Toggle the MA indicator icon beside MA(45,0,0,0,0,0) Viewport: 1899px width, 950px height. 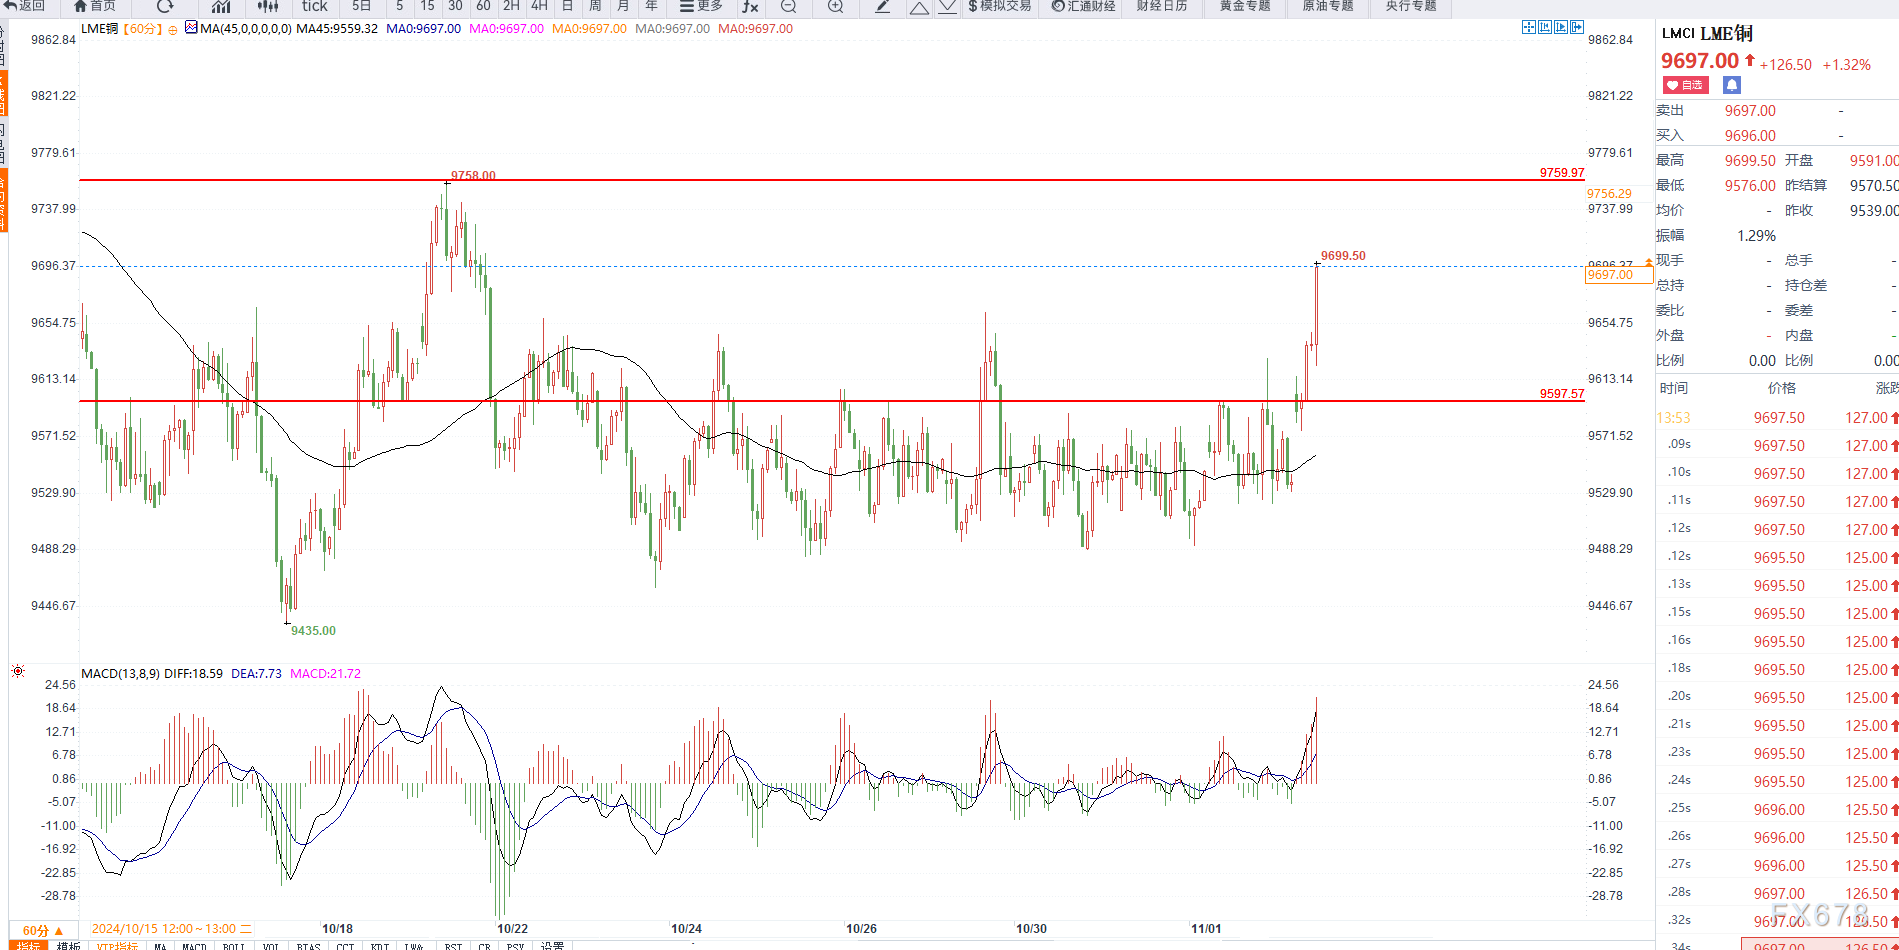[191, 28]
